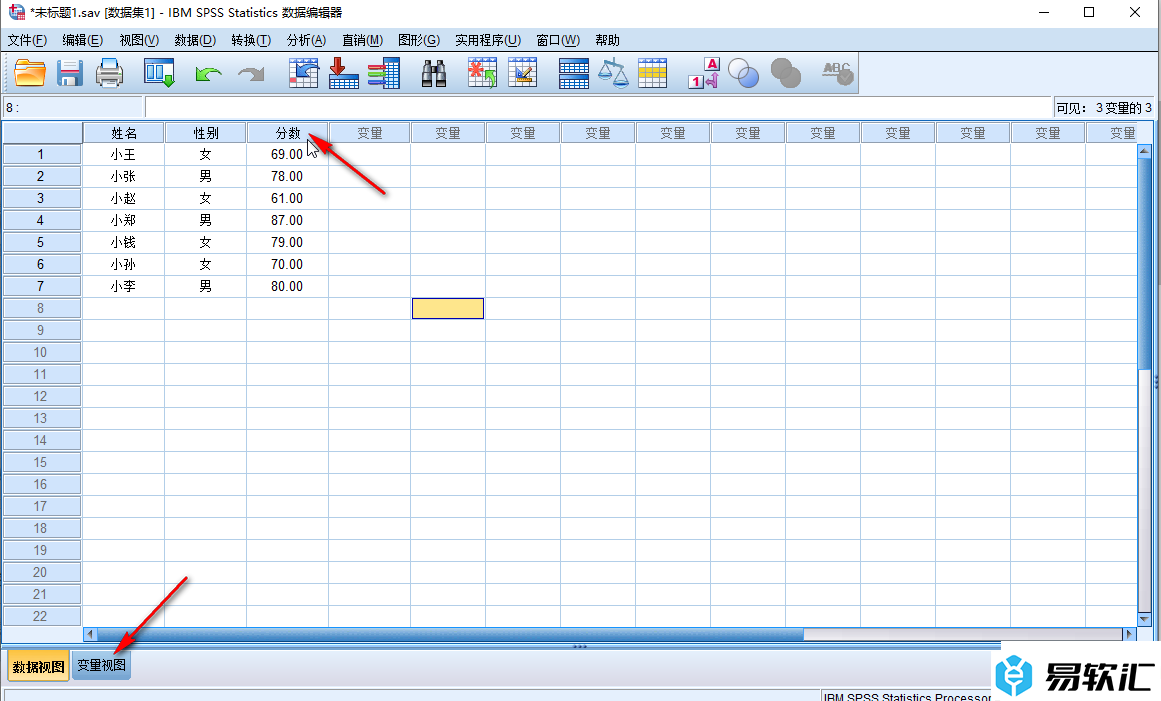Open the 实用程序(U) menu
Screen dimensions: 1161x701
(488, 40)
